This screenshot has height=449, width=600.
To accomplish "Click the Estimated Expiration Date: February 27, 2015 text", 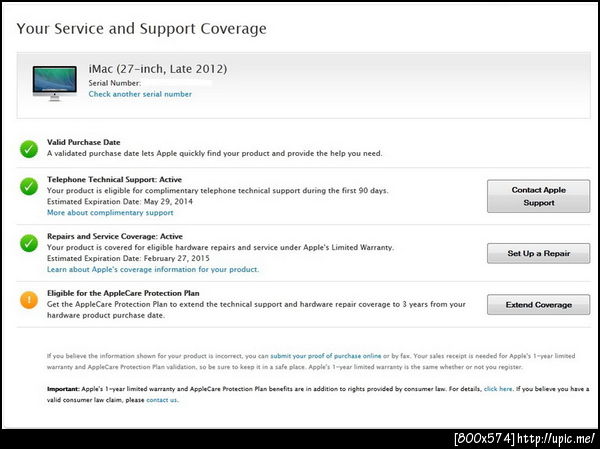I will pyautogui.click(x=128, y=258).
